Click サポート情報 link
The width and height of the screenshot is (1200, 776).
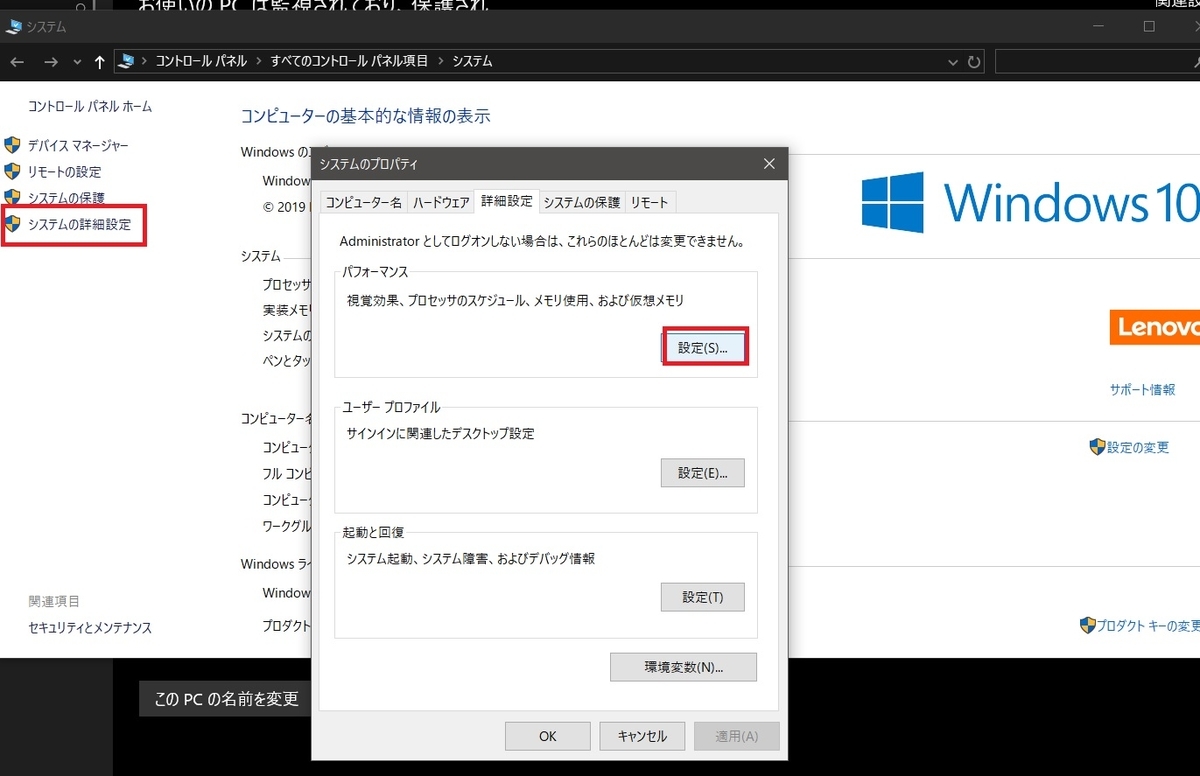coord(1142,390)
